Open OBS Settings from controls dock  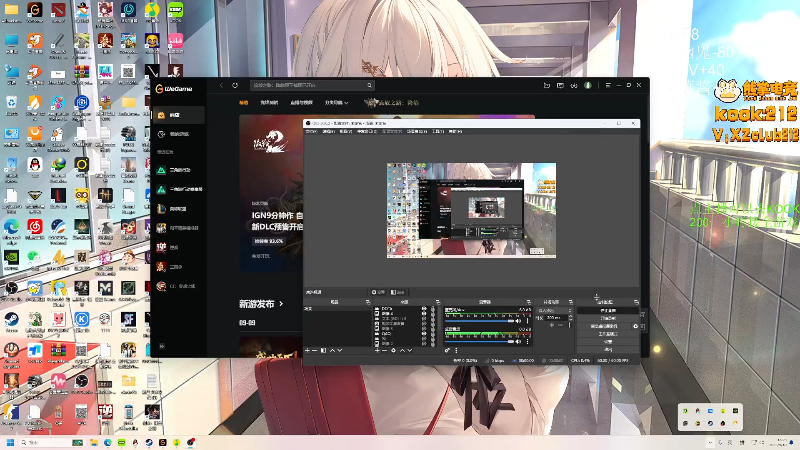coord(608,342)
